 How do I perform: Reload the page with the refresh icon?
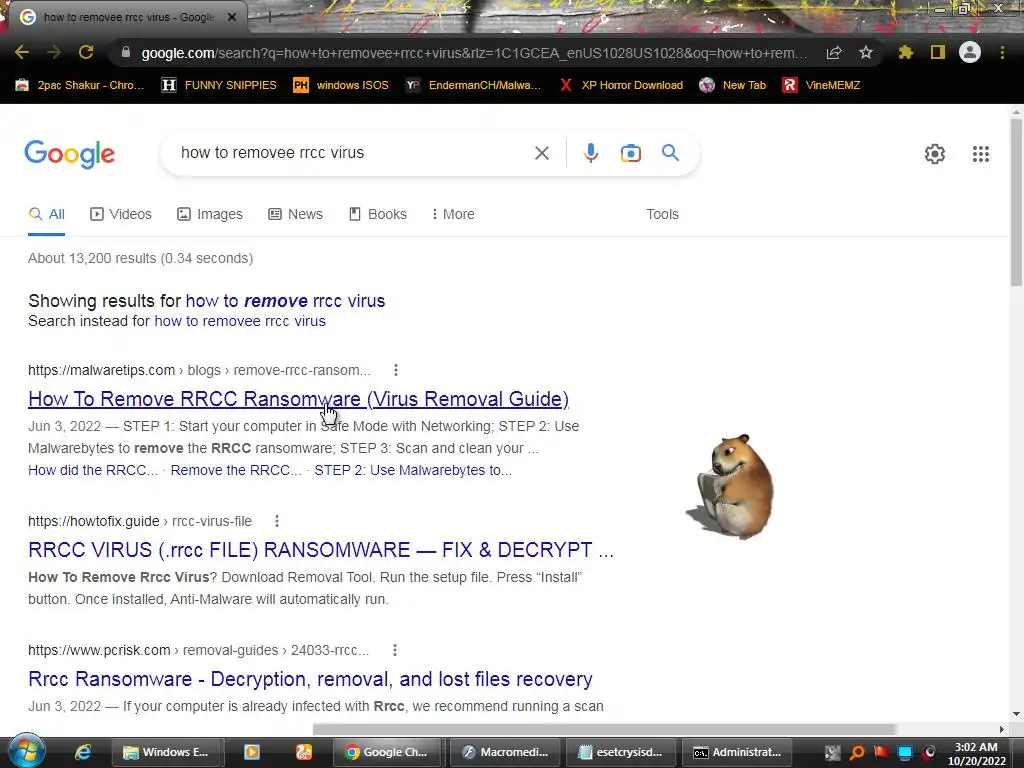click(86, 52)
